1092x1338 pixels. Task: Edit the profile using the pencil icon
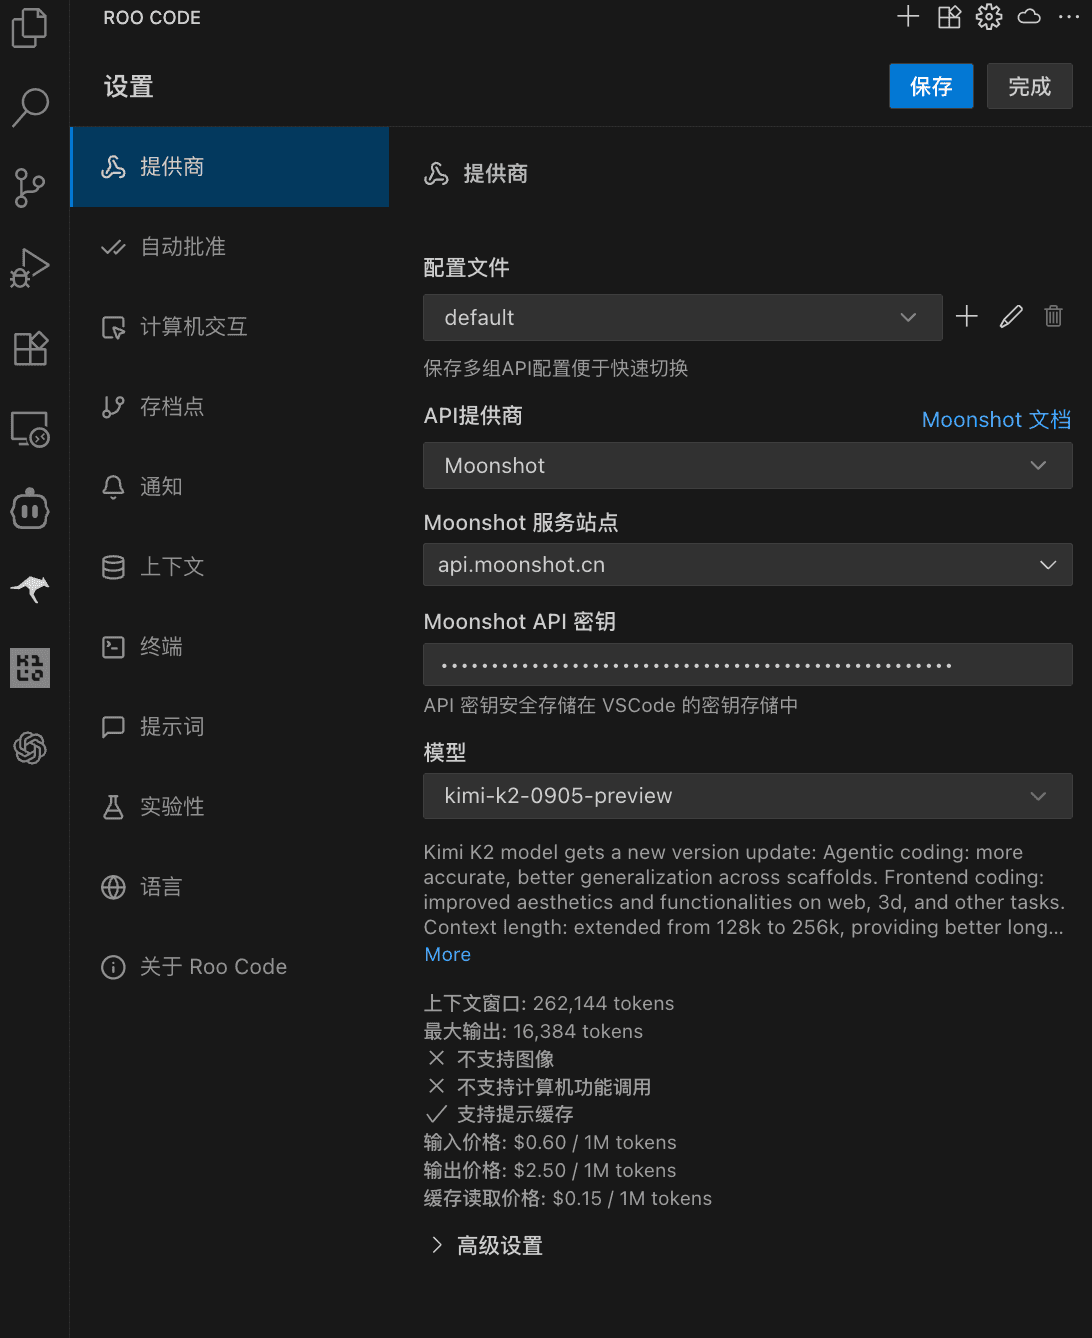coord(1010,316)
